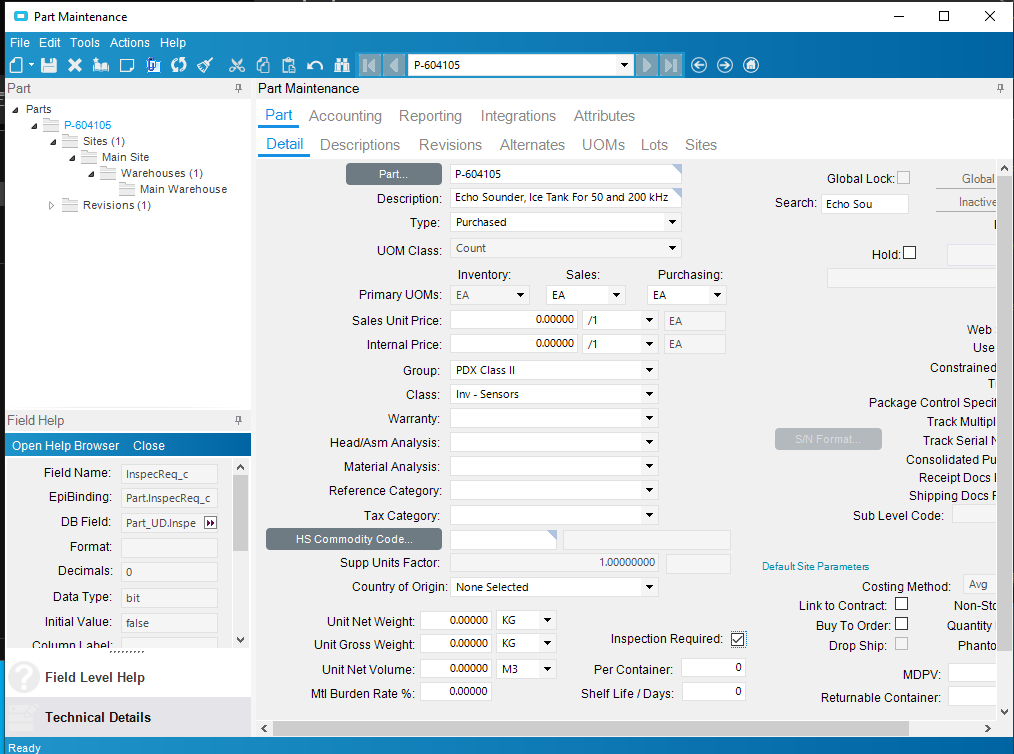Click the Clear broom toolbar icon
The width and height of the screenshot is (1014, 754).
point(205,65)
